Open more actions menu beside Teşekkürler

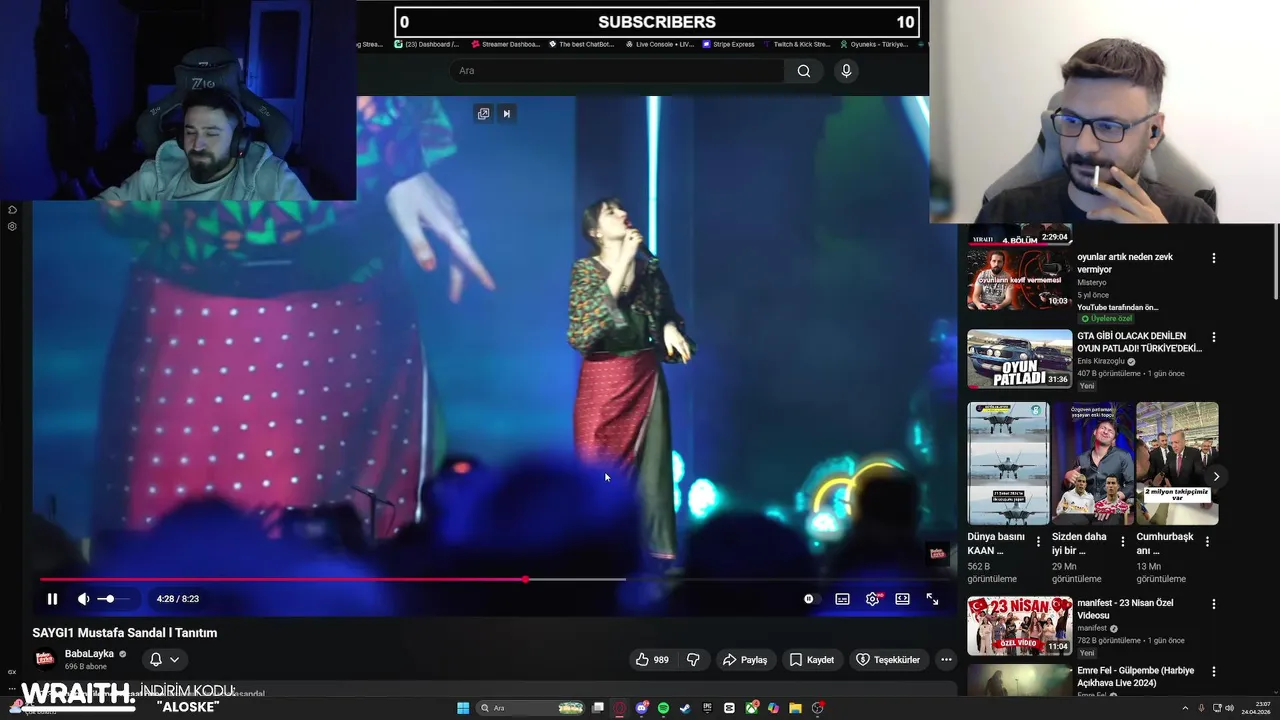(946, 660)
